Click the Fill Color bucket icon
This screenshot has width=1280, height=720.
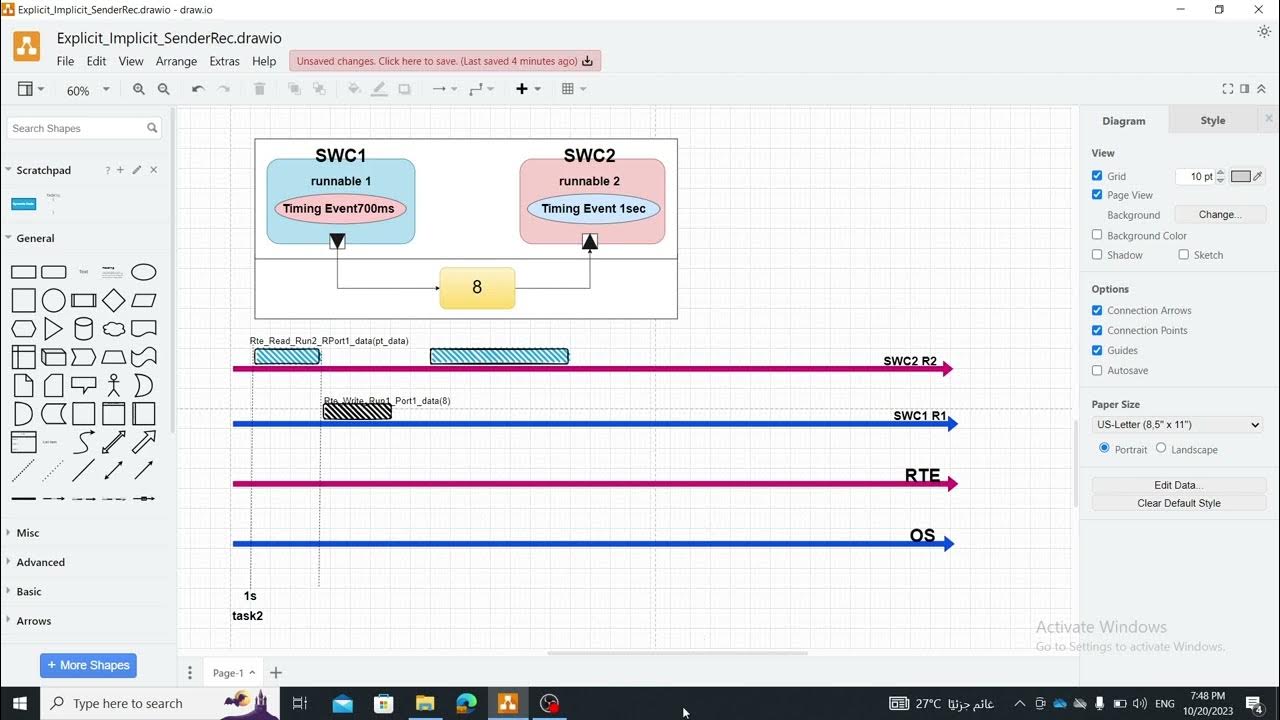click(x=354, y=89)
